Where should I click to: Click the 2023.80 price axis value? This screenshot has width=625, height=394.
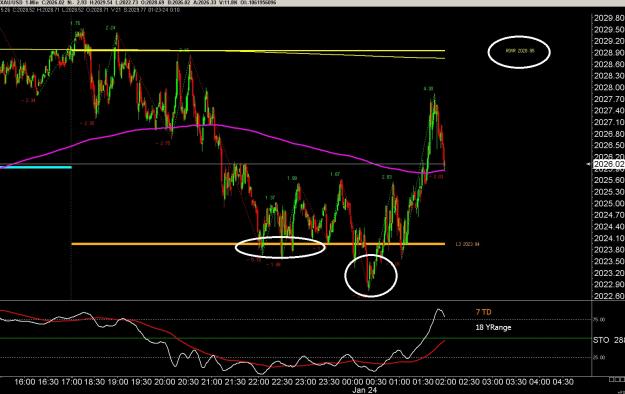609,250
